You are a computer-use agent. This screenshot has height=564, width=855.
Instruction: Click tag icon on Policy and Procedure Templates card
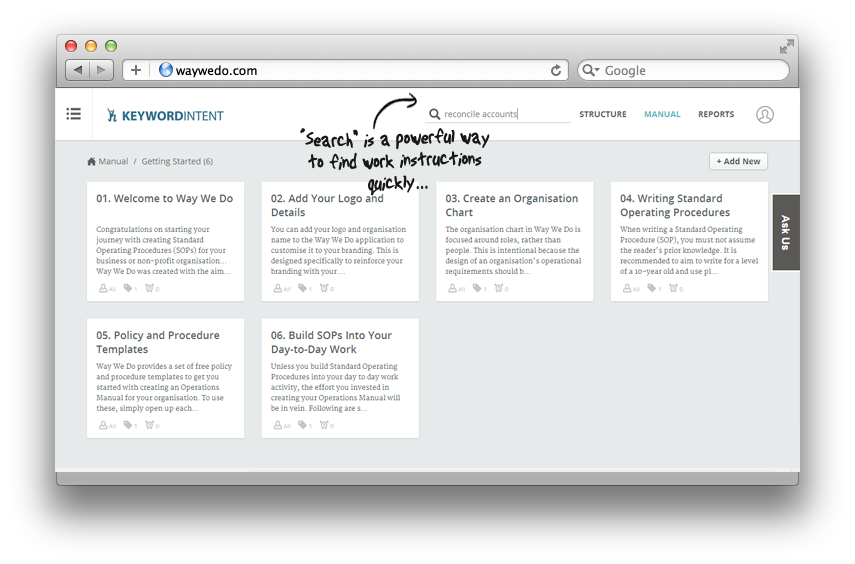(x=128, y=425)
